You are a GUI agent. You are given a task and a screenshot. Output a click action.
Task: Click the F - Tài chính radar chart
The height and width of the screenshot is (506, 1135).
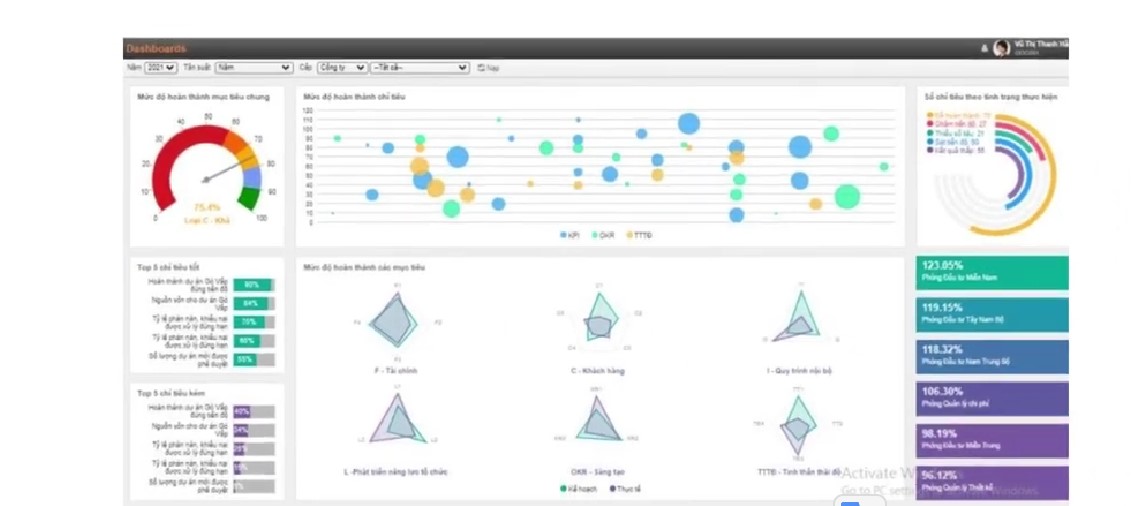pos(395,323)
